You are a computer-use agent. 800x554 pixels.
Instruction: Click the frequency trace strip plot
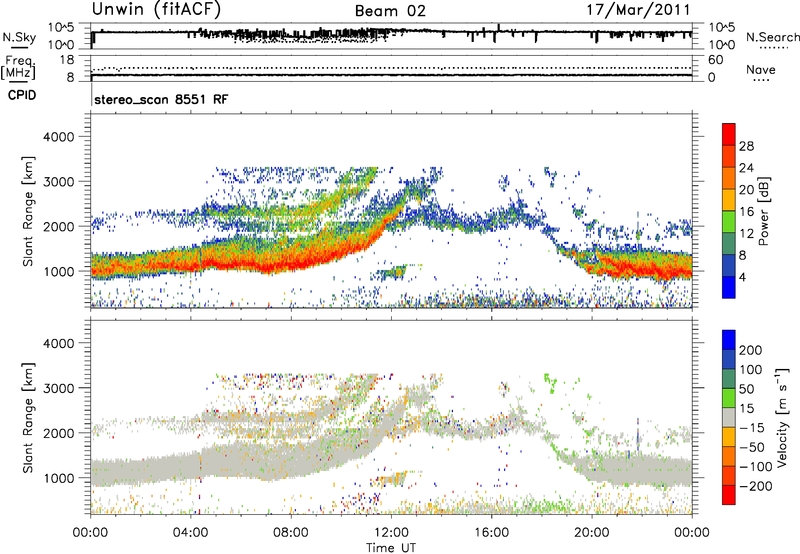[x=391, y=68]
